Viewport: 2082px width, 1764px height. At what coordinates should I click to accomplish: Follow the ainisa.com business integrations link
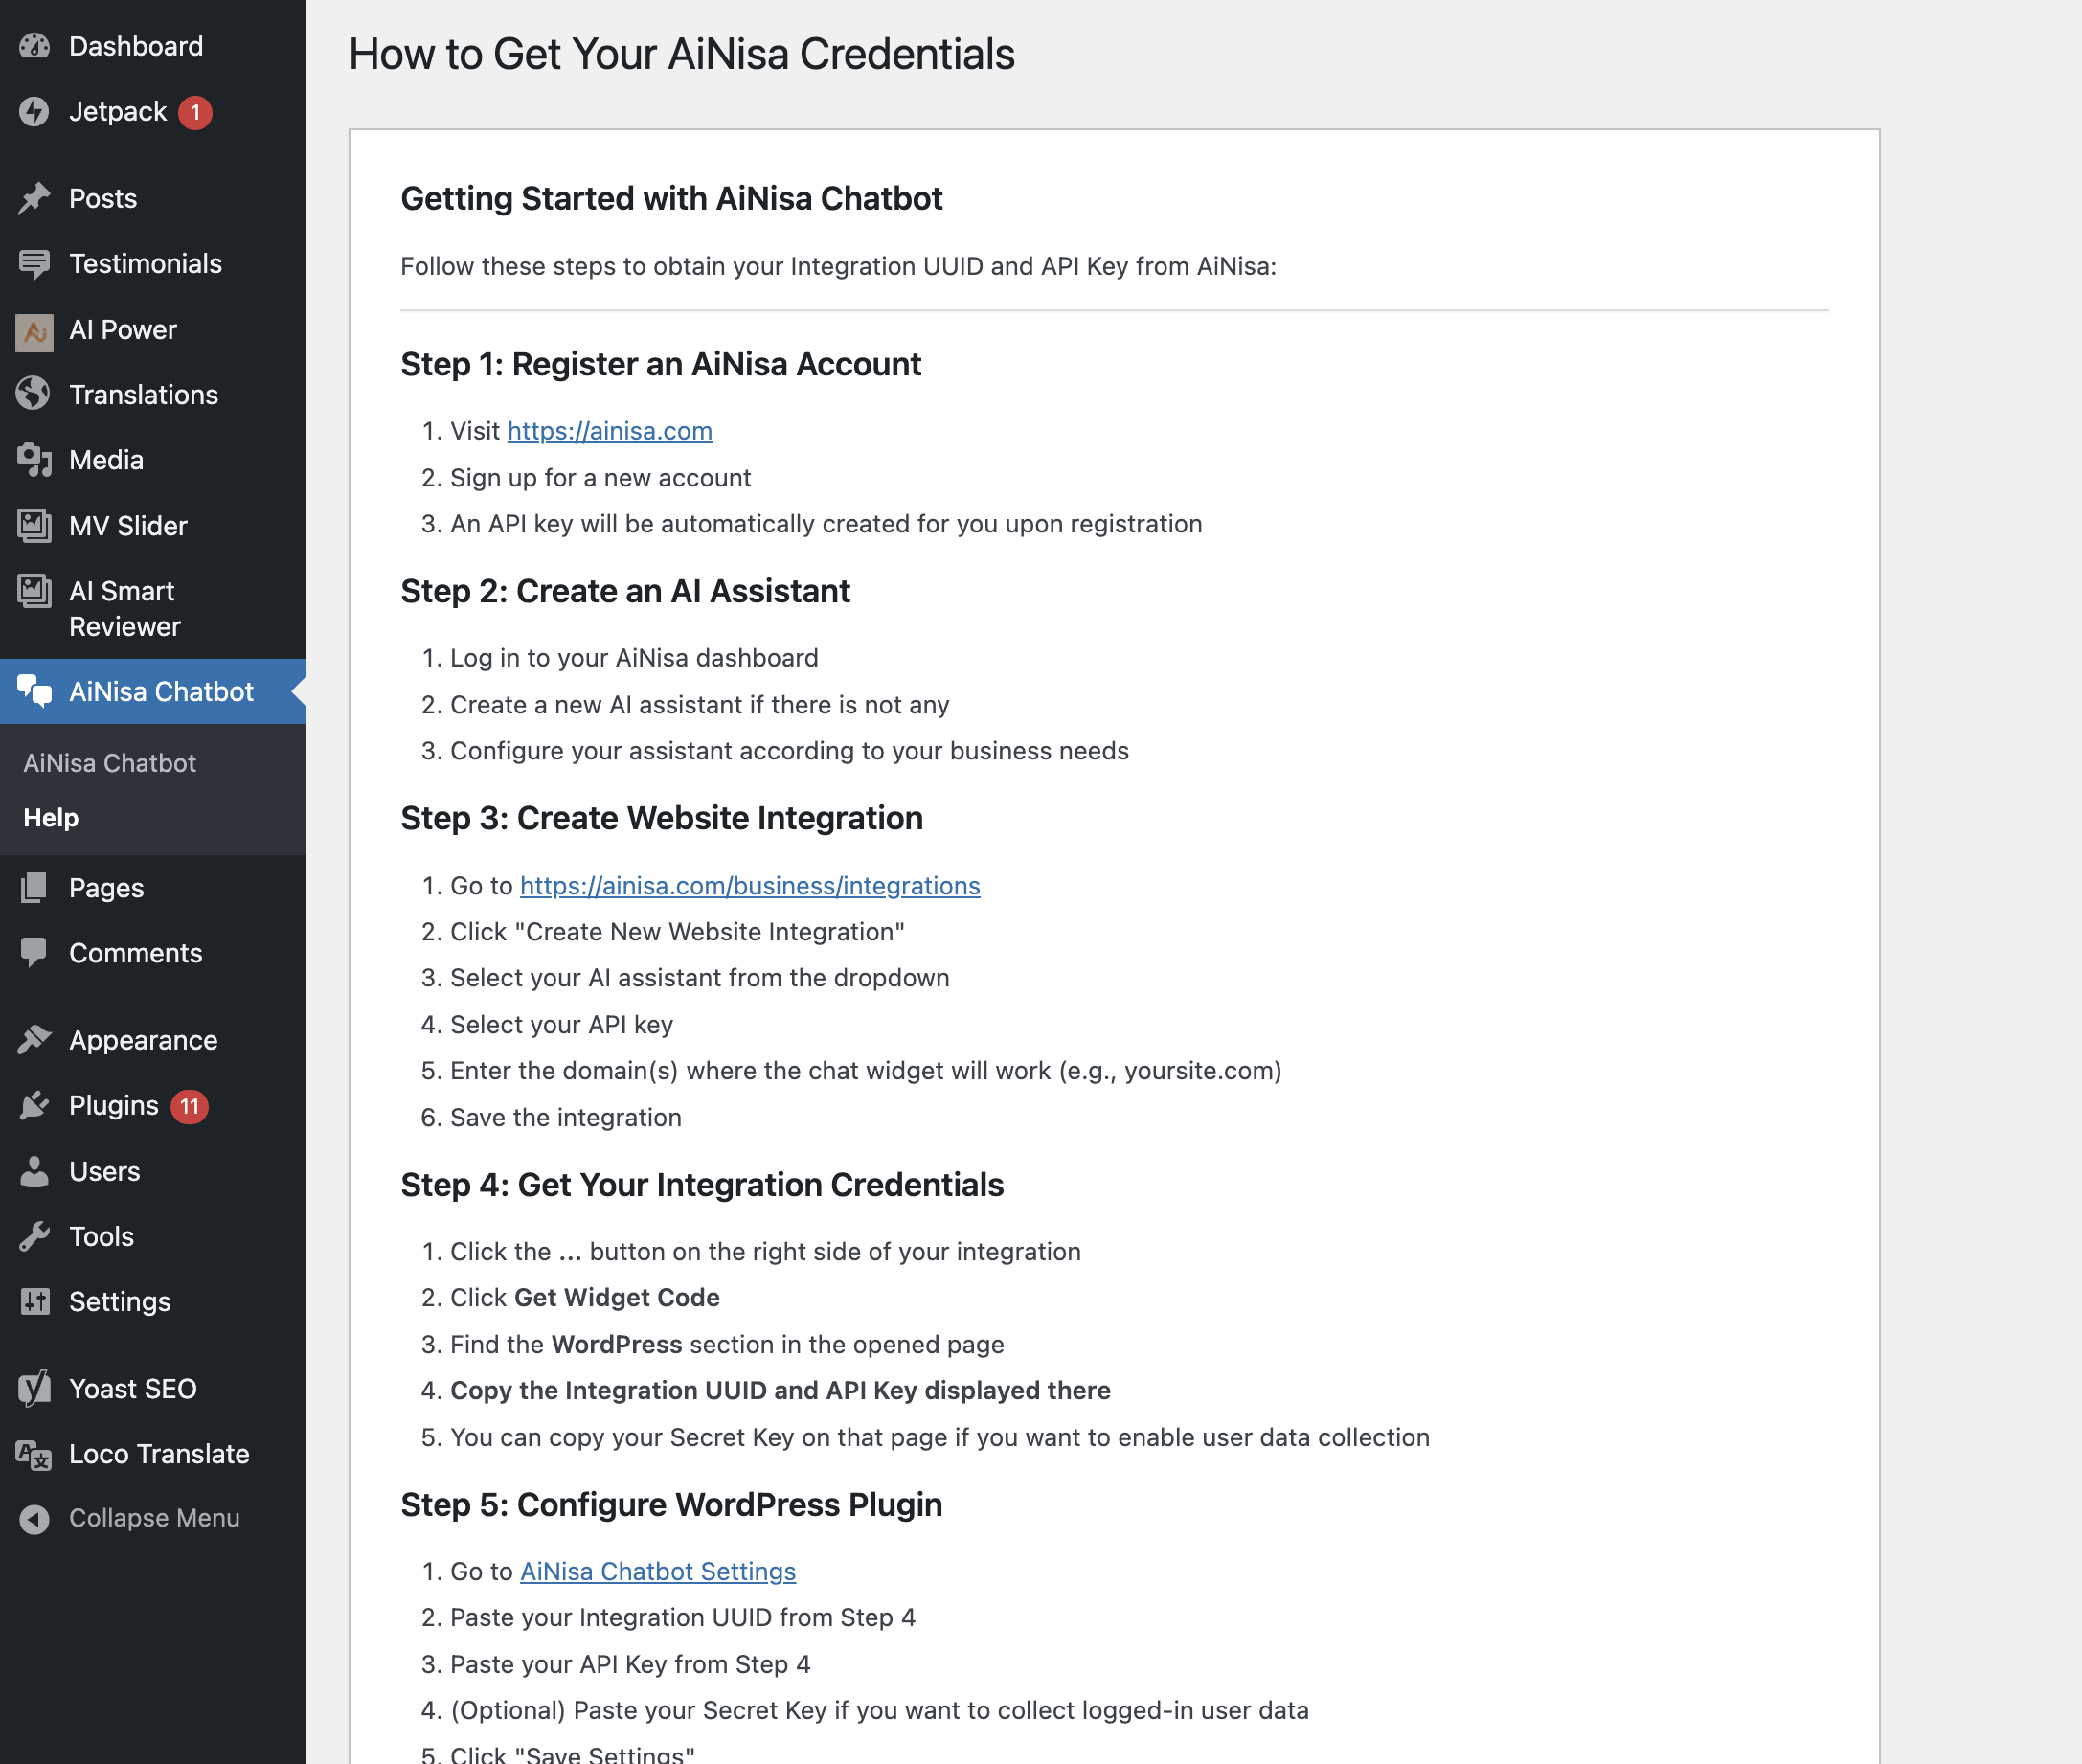[750, 886]
